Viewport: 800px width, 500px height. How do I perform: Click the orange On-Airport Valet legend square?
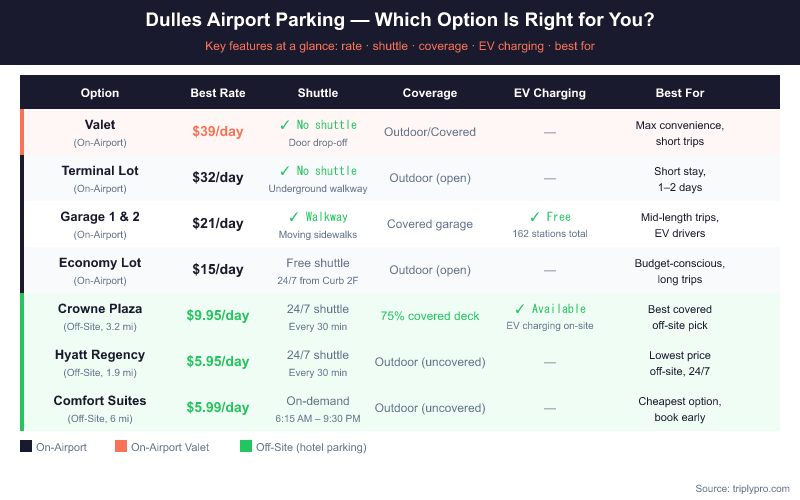121,447
